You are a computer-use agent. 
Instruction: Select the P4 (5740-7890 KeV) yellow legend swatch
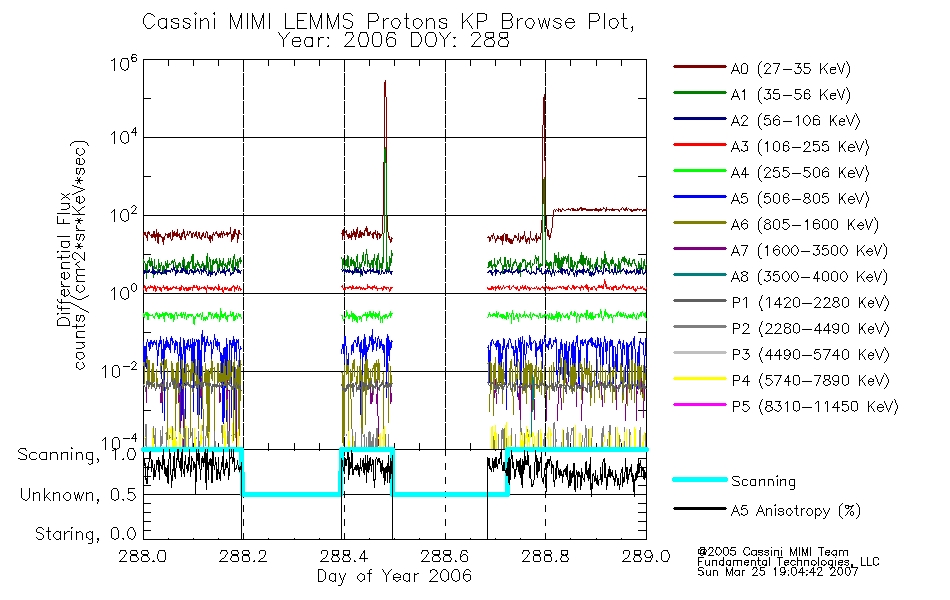[699, 379]
